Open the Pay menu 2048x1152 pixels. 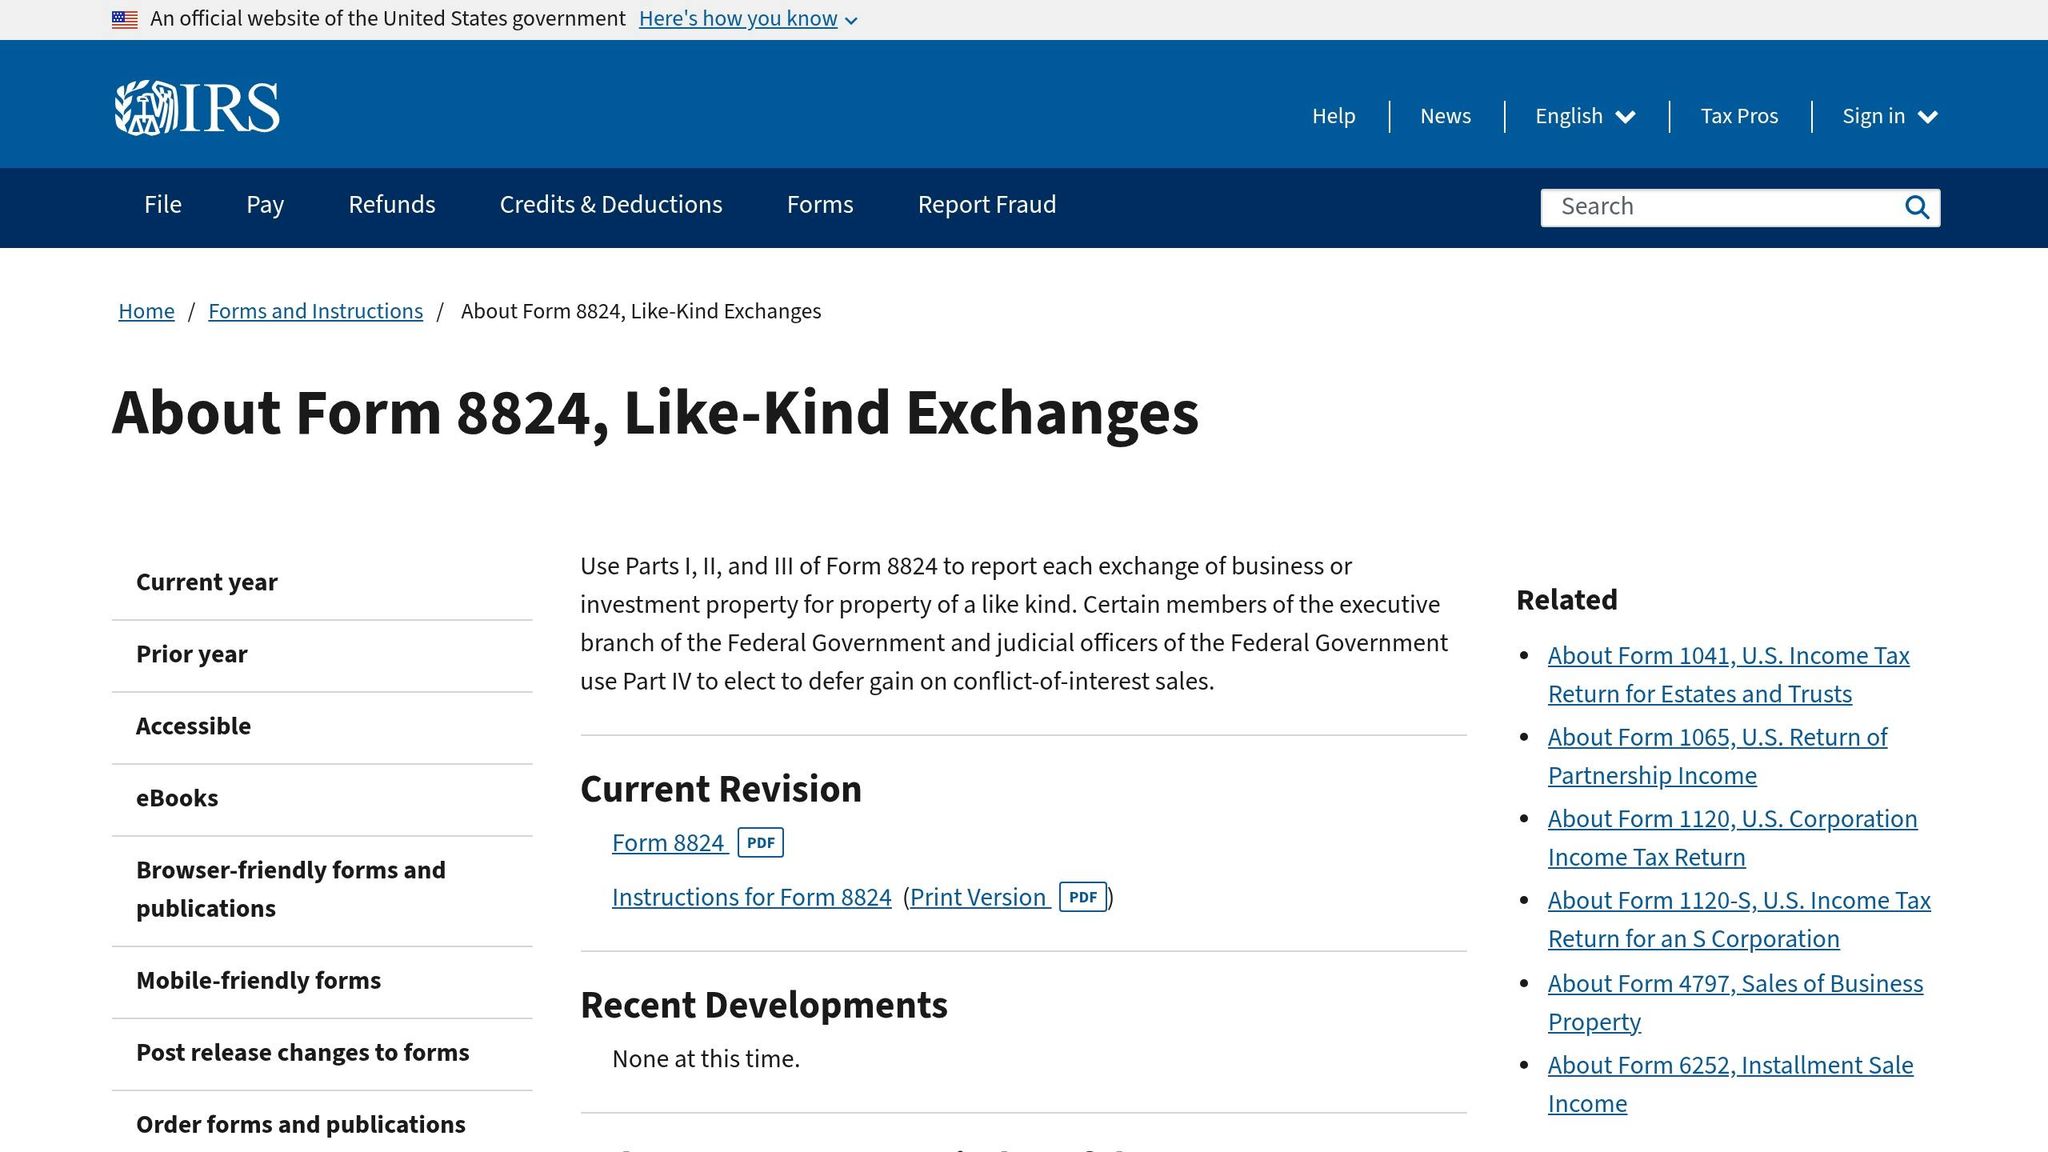(265, 205)
